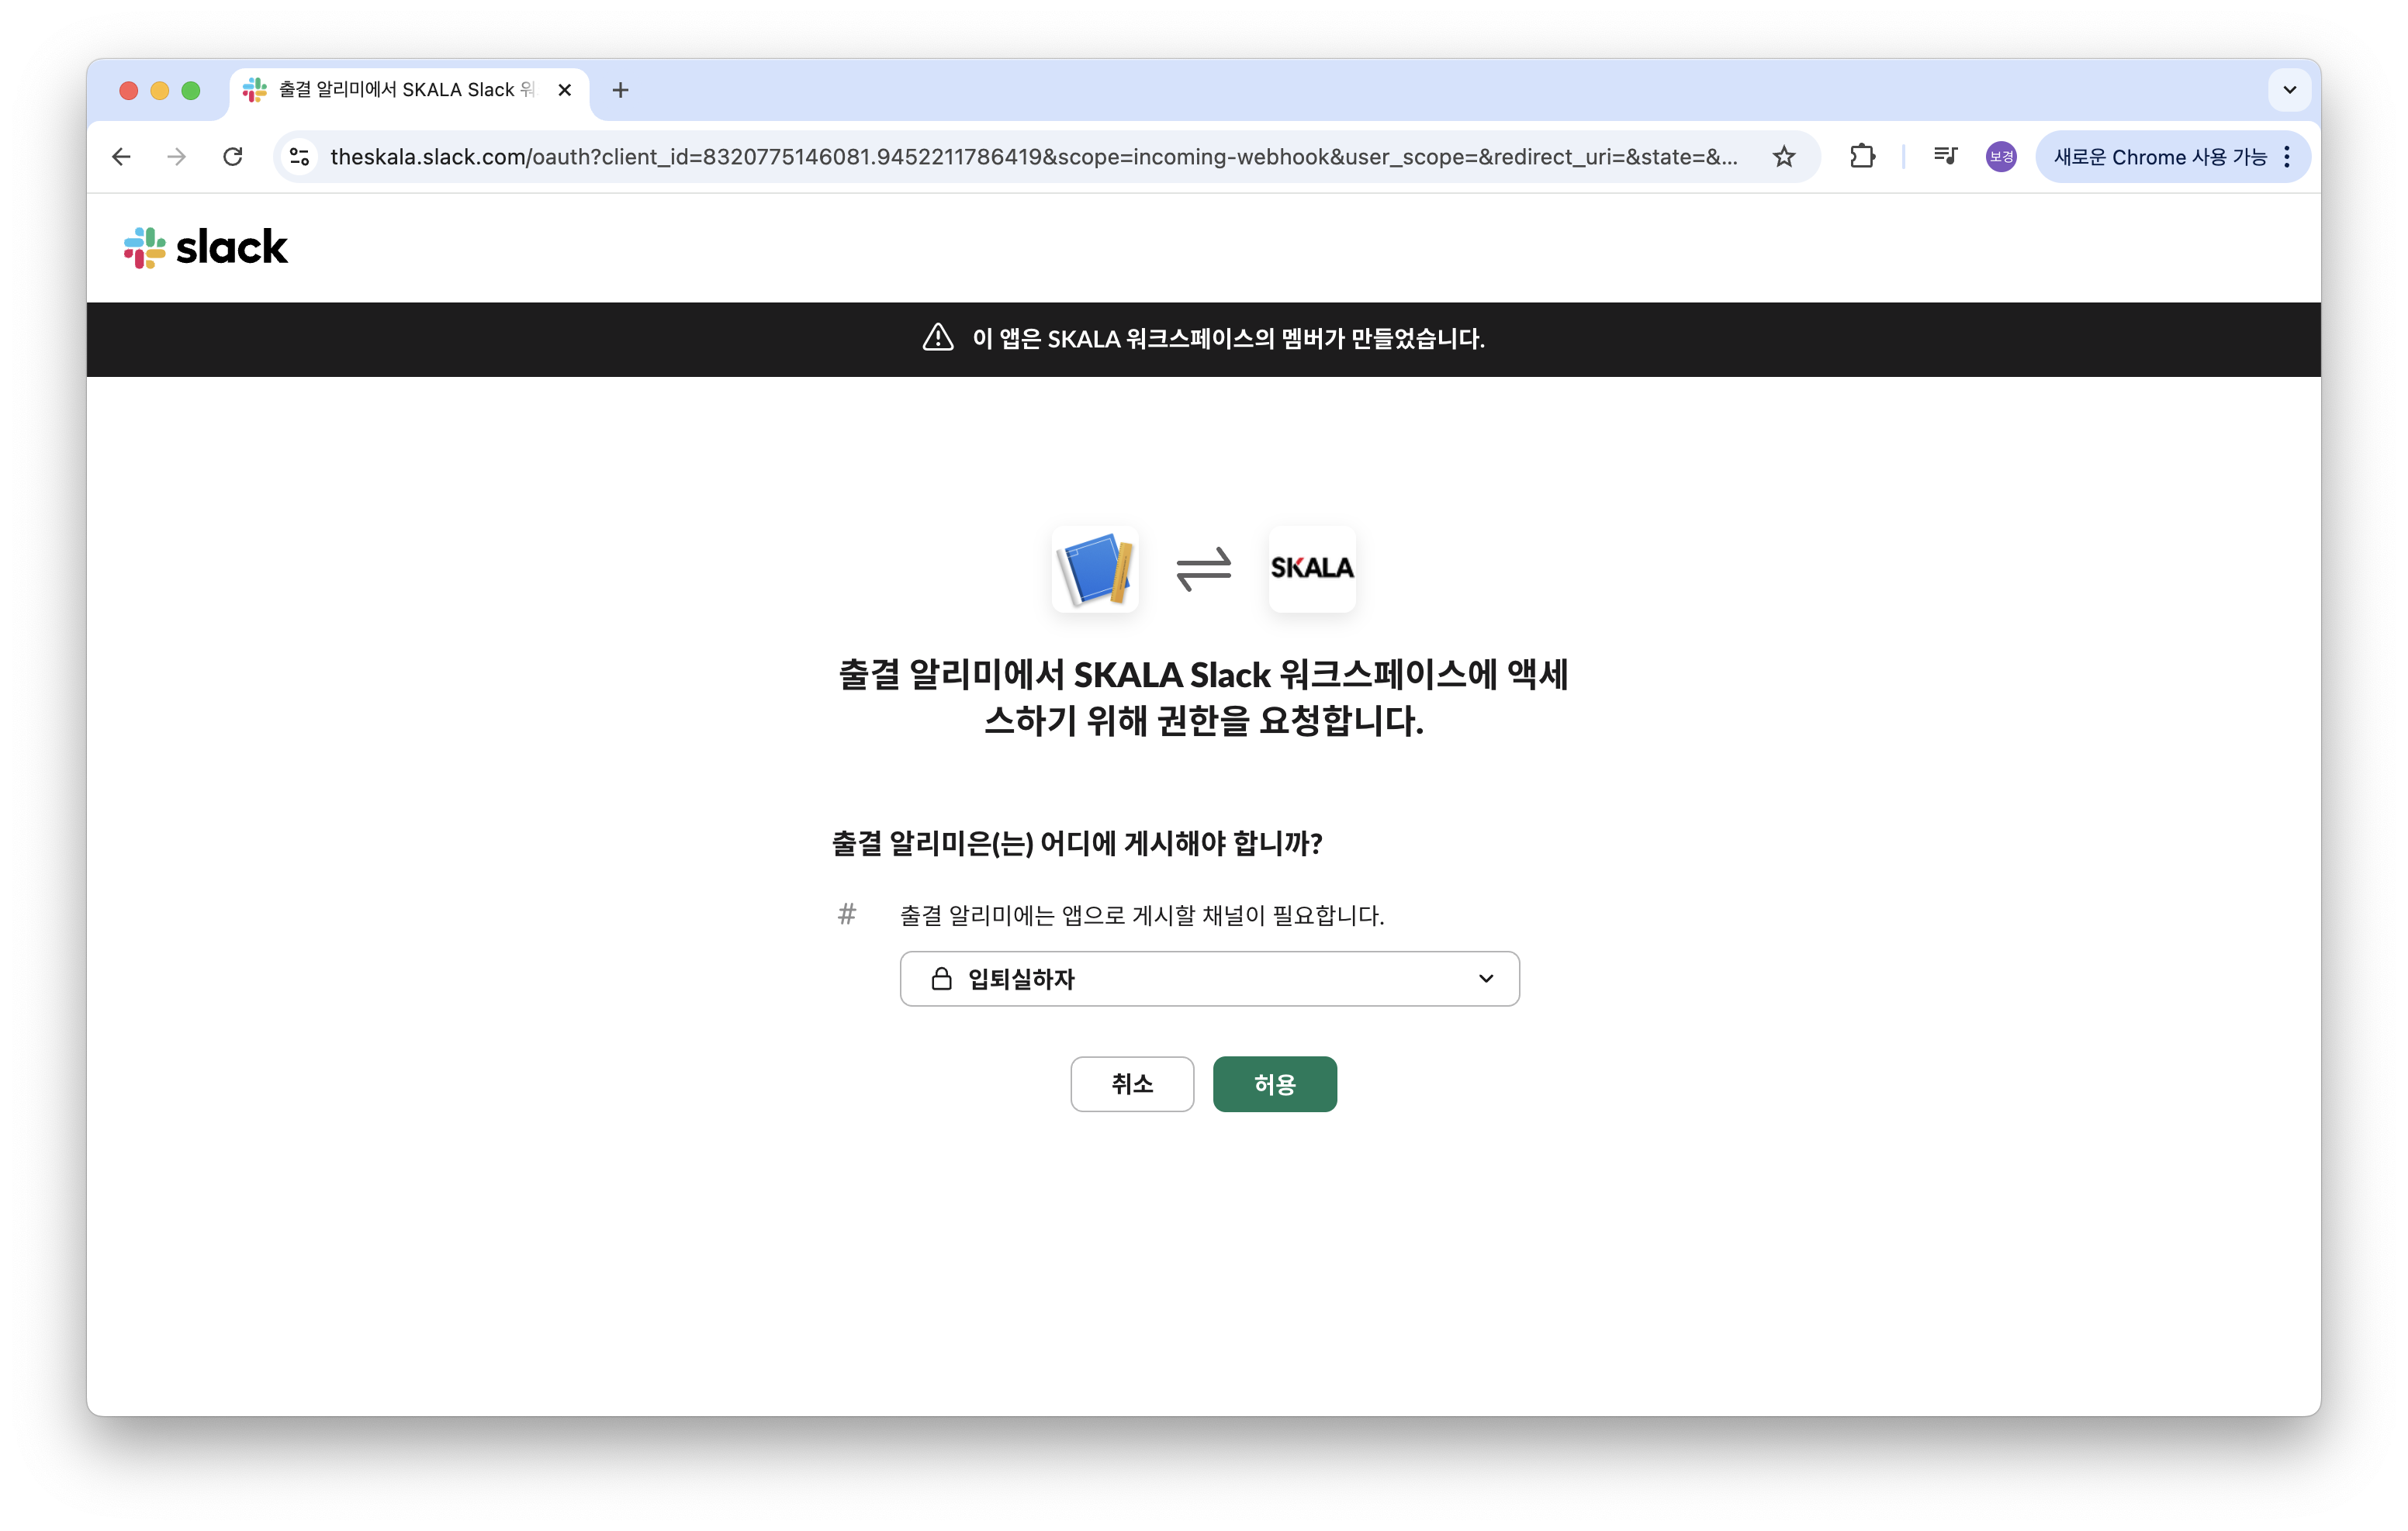Open a new browser tab
This screenshot has width=2408, height=1531.
[620, 90]
